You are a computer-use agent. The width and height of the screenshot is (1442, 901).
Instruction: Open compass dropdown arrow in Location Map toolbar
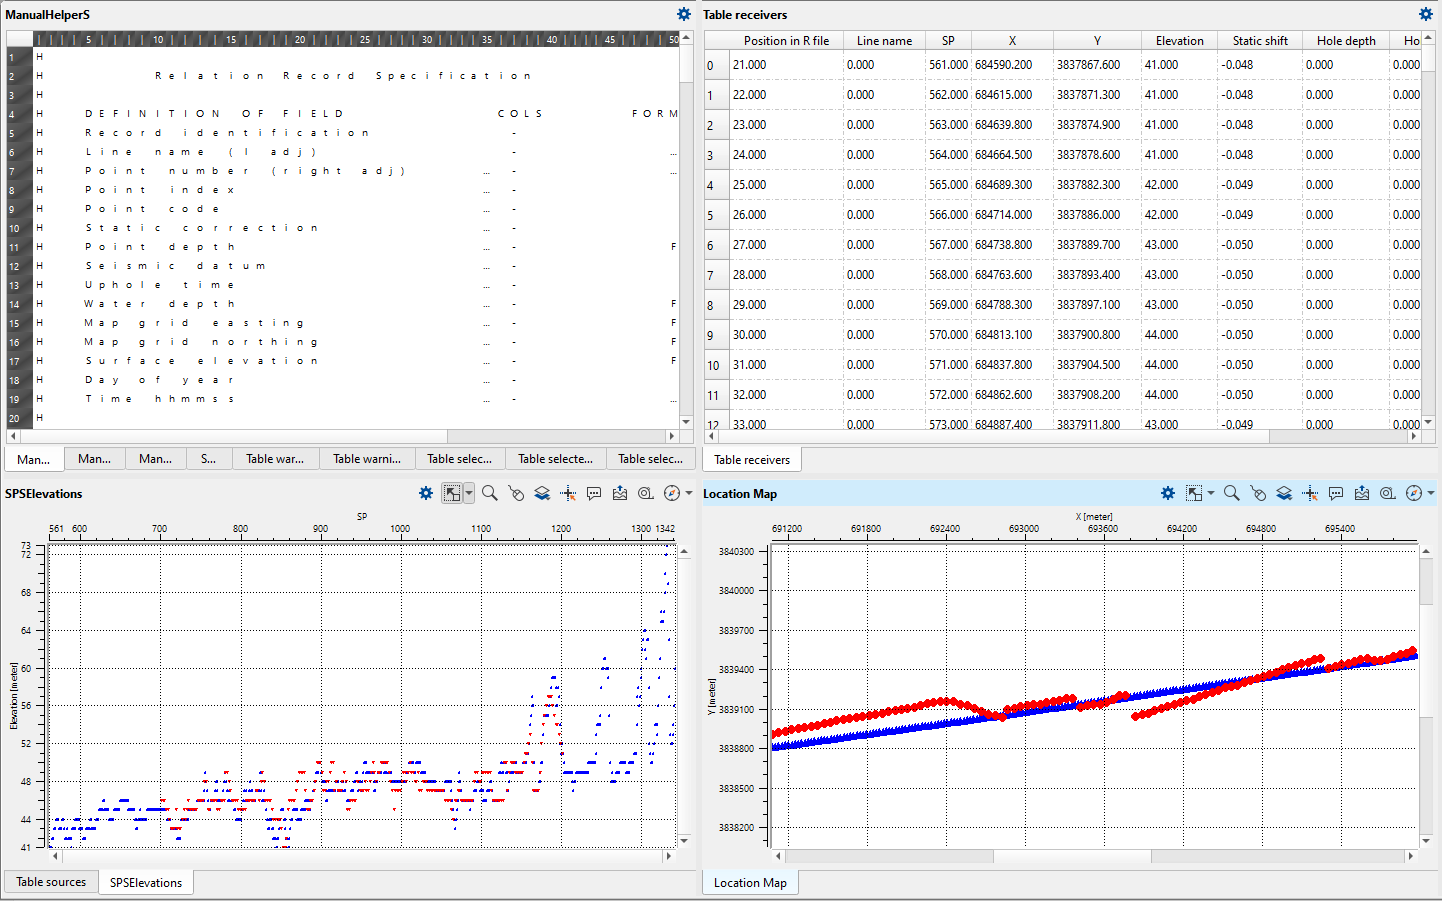coord(1431,493)
